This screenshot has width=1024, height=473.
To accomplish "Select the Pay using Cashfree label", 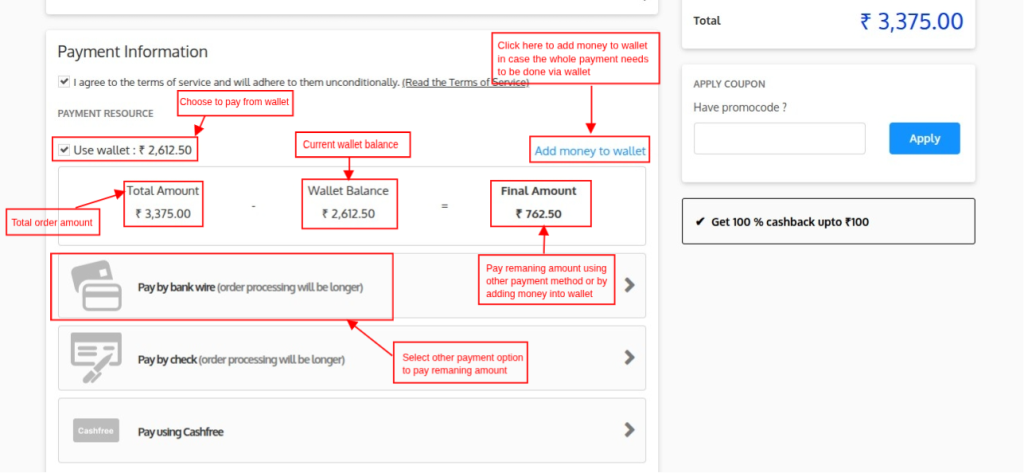I will coord(180,432).
